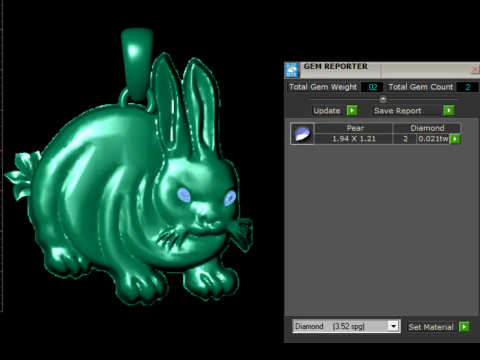
Task: Click the 0.021tw weight cell
Action: [x=433, y=139]
